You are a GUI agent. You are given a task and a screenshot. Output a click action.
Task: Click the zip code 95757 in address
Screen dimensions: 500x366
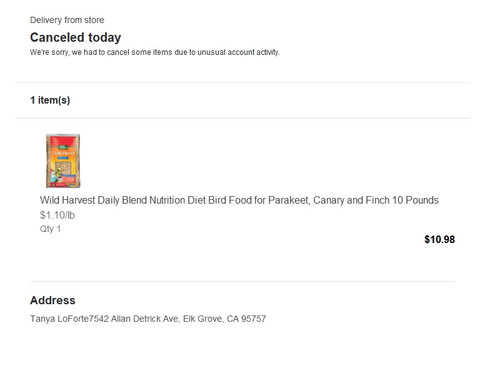(x=253, y=319)
